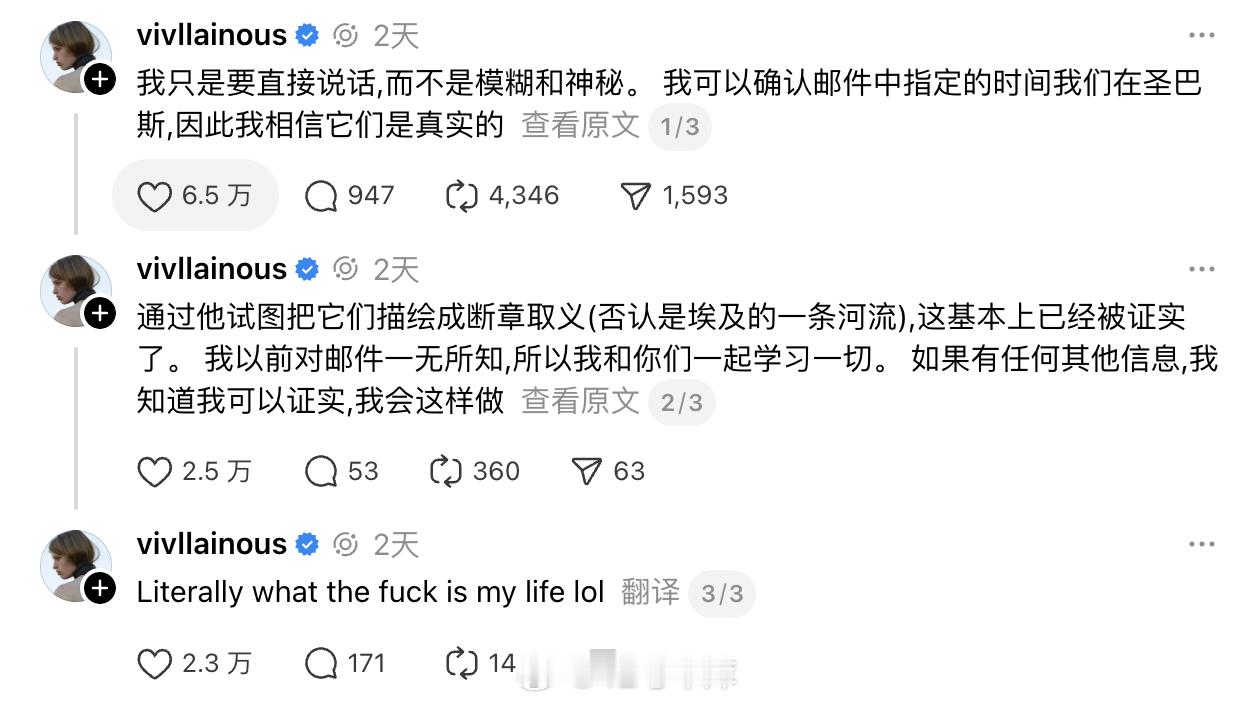Expand the "..." menu on the second post
The height and width of the screenshot is (704, 1256).
[1201, 267]
